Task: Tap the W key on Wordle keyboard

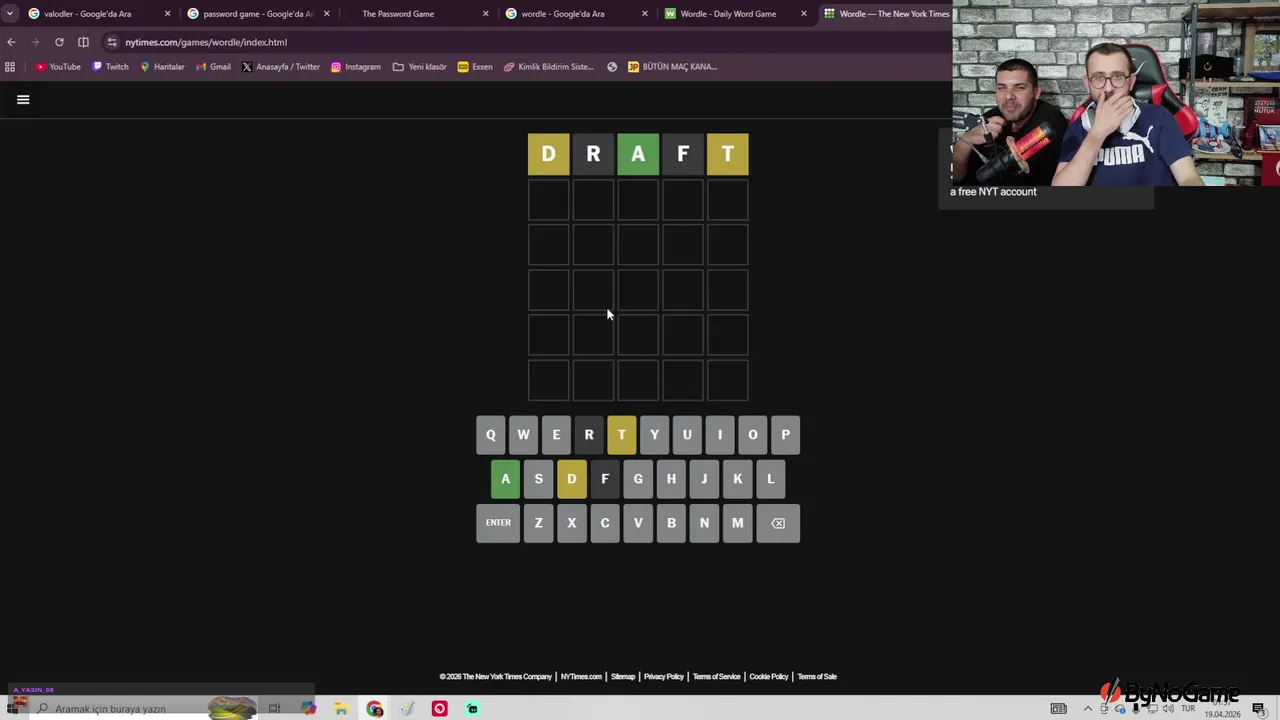Action: pos(523,435)
